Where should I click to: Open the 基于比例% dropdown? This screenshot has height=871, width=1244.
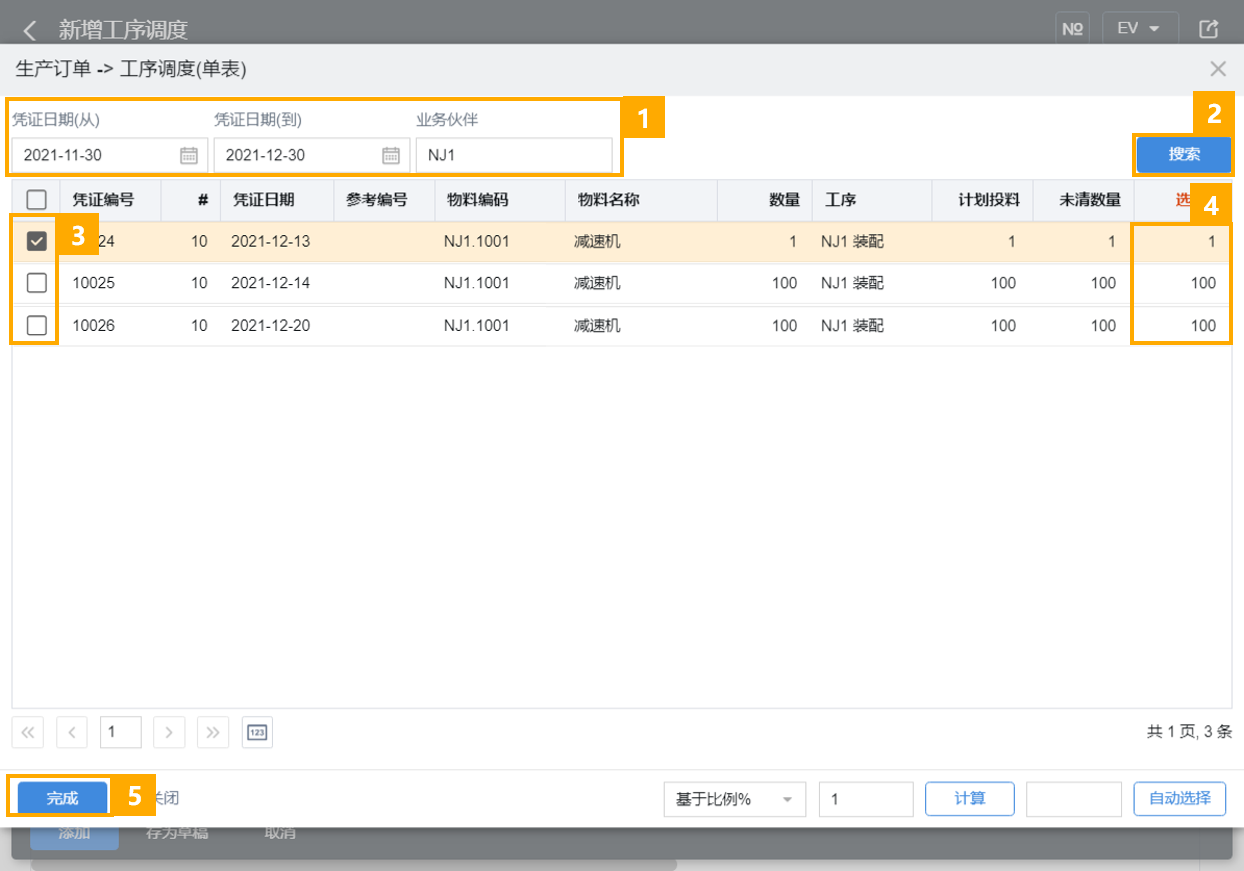pyautogui.click(x=734, y=799)
